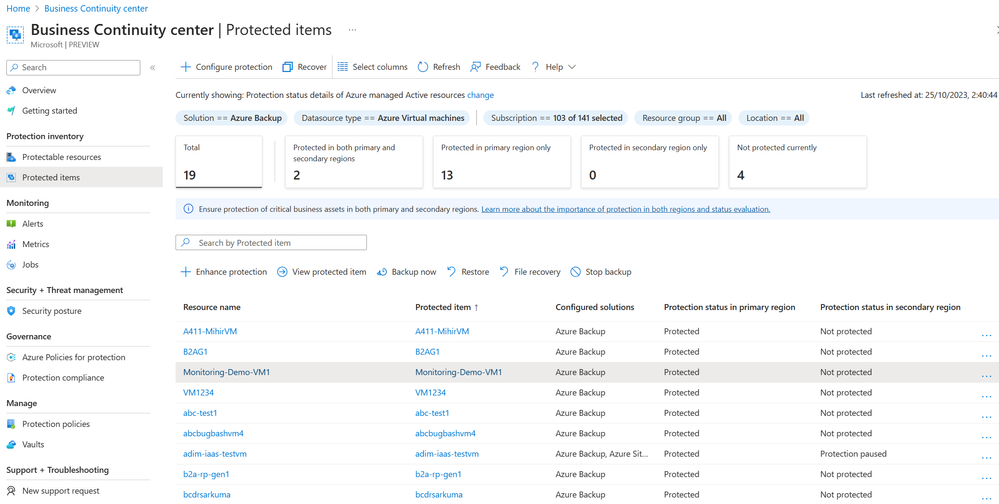Click the File recovery icon

pos(504,272)
